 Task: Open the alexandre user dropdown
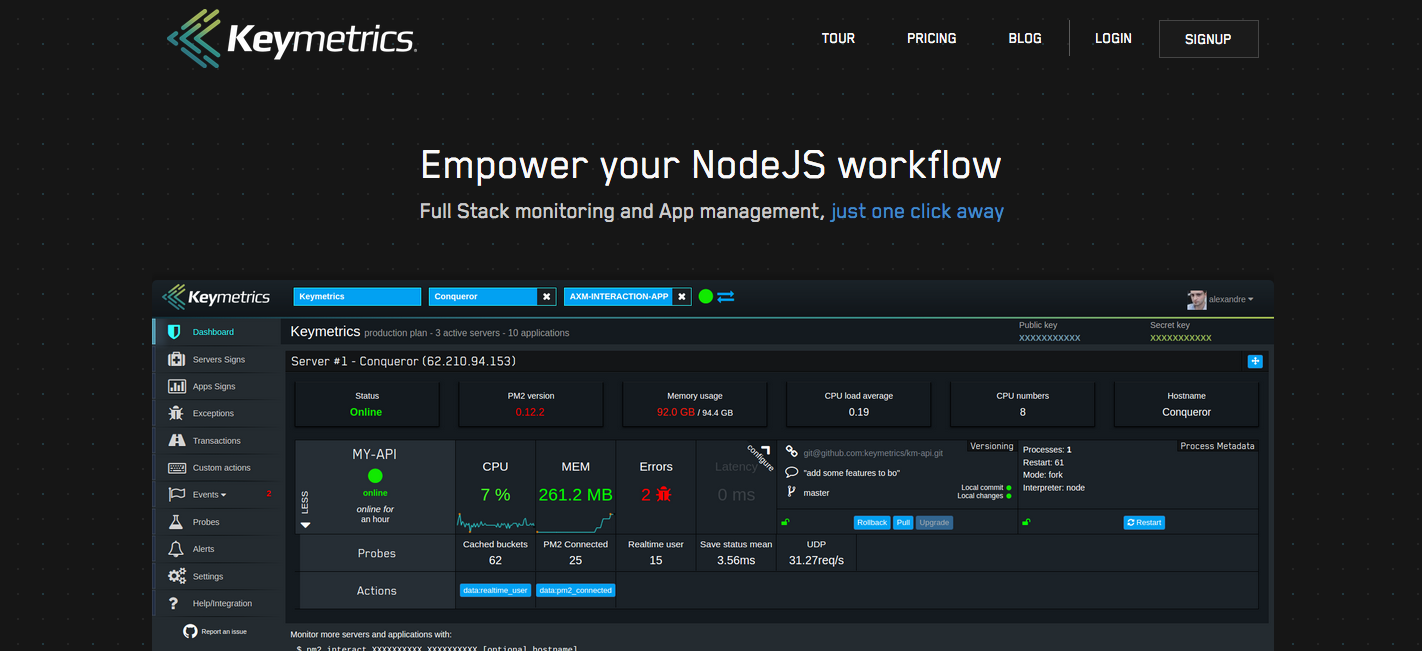1221,299
